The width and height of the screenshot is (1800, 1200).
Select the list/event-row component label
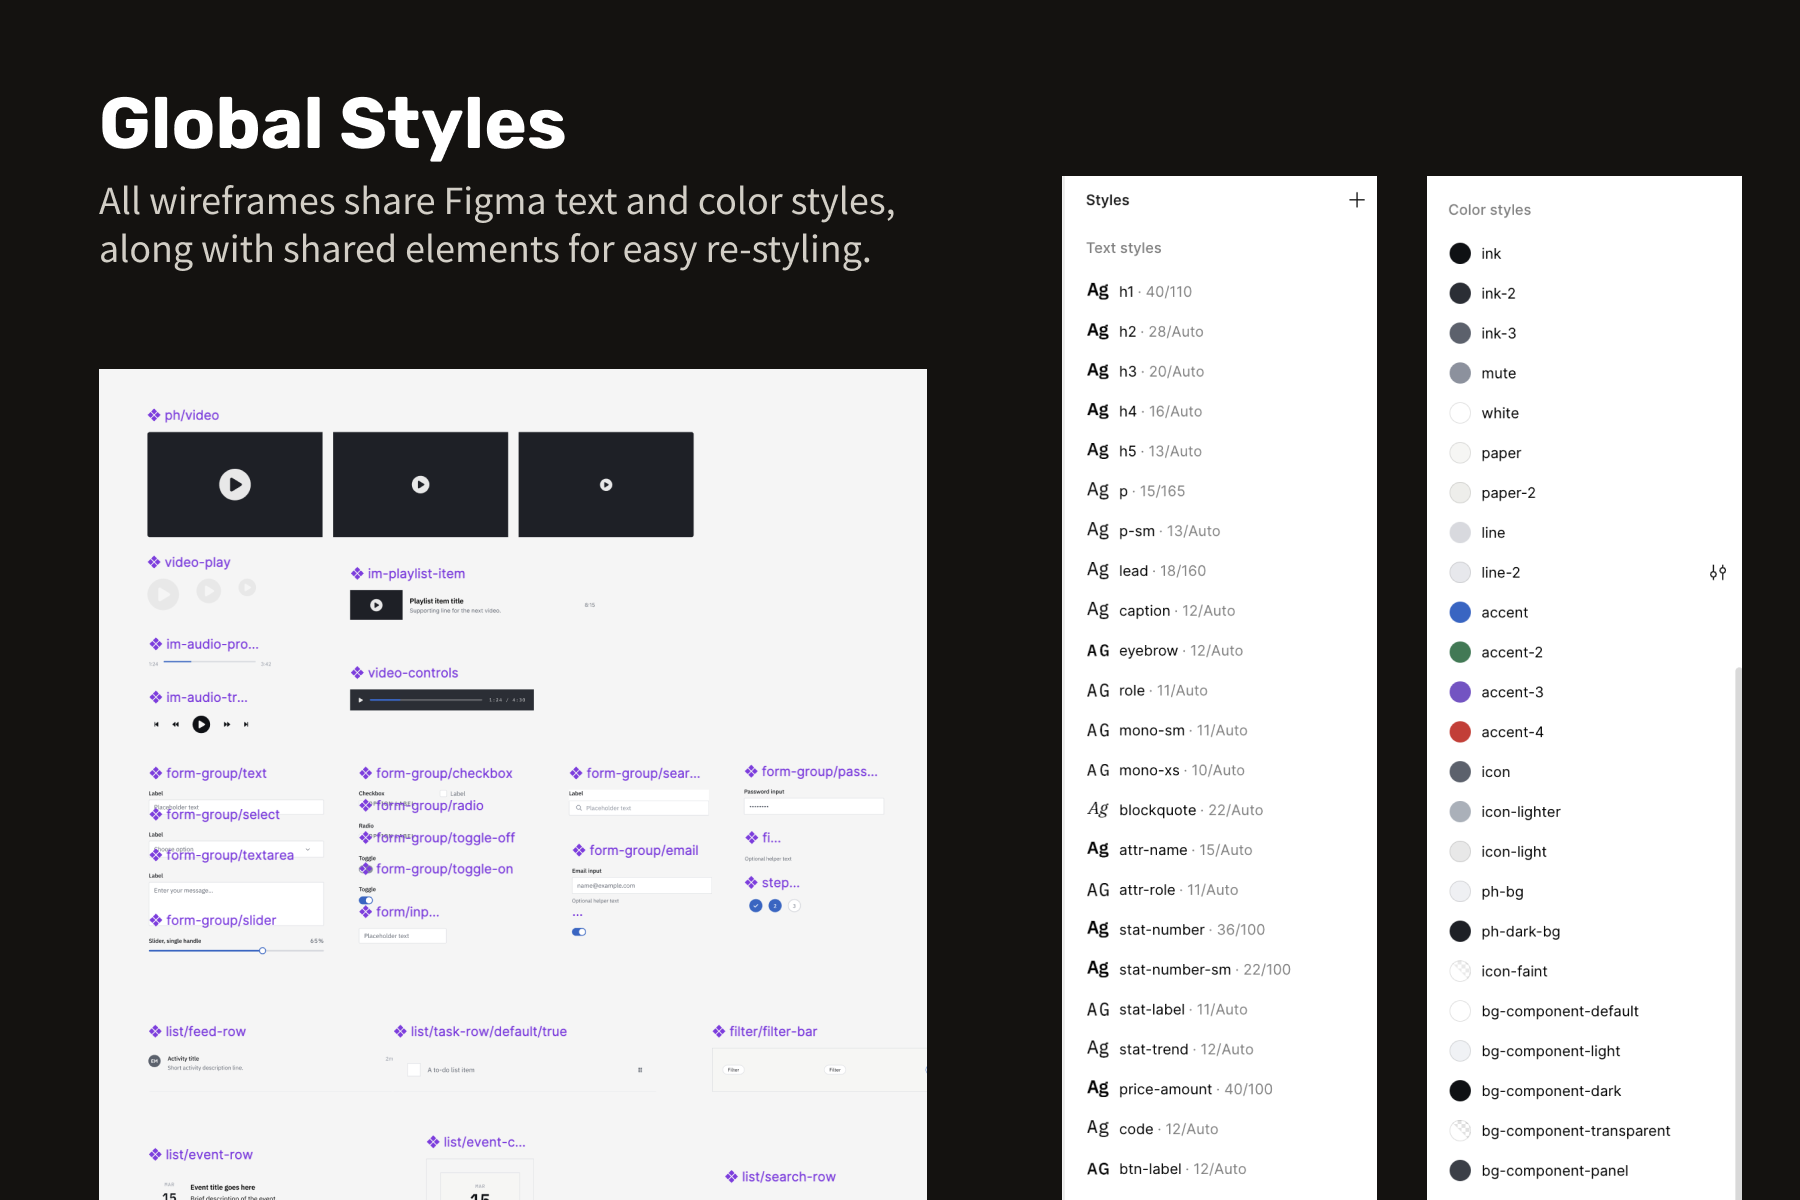(x=201, y=1154)
